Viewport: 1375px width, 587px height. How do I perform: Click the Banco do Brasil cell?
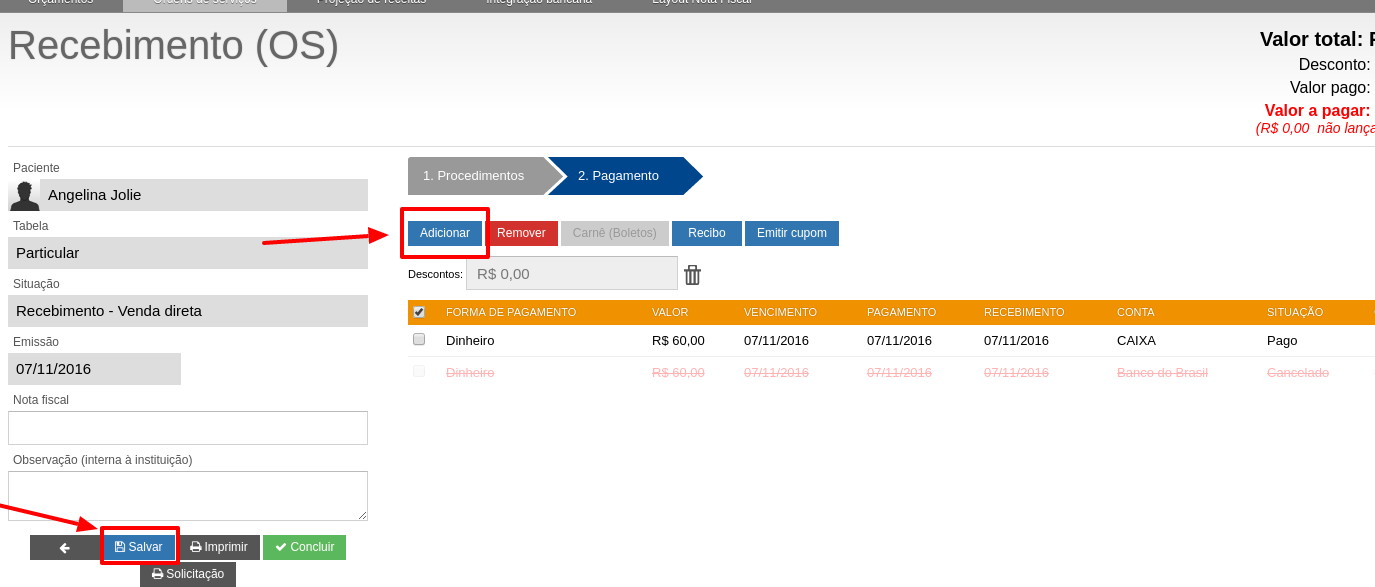[1162, 372]
